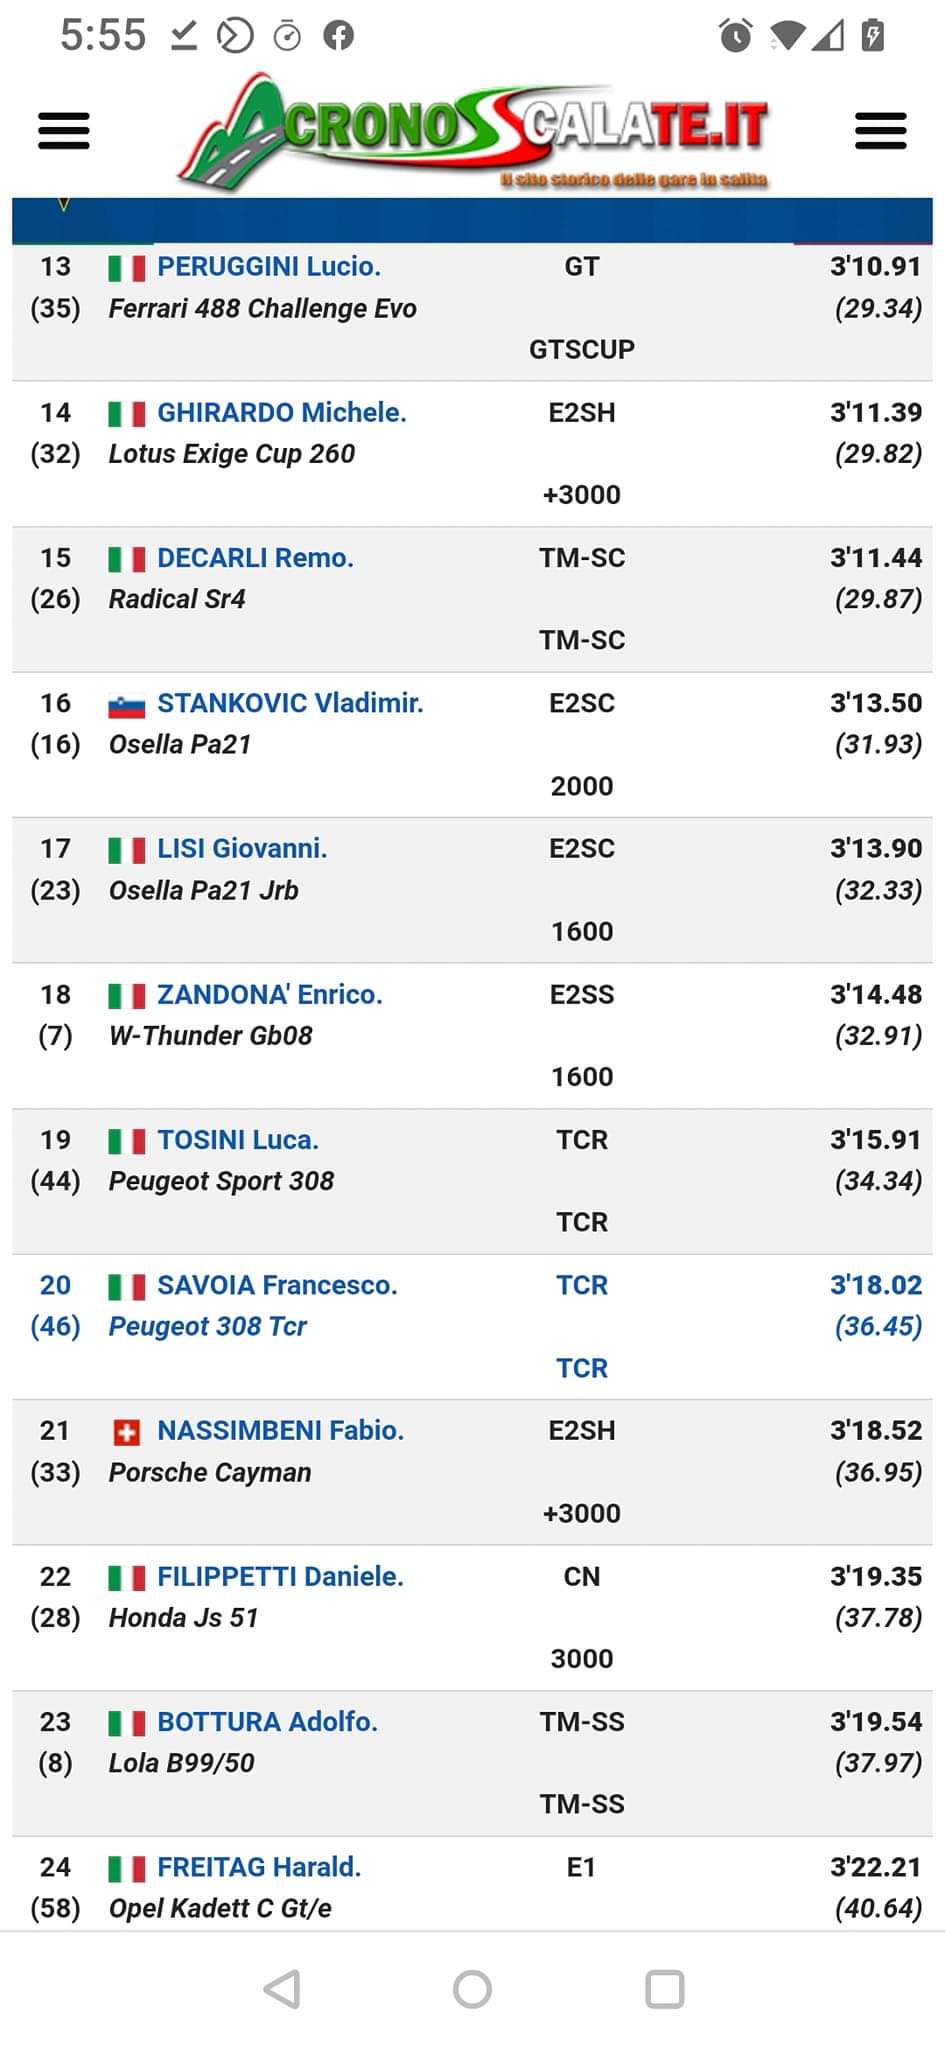Open the right hamburger menu

[880, 130]
